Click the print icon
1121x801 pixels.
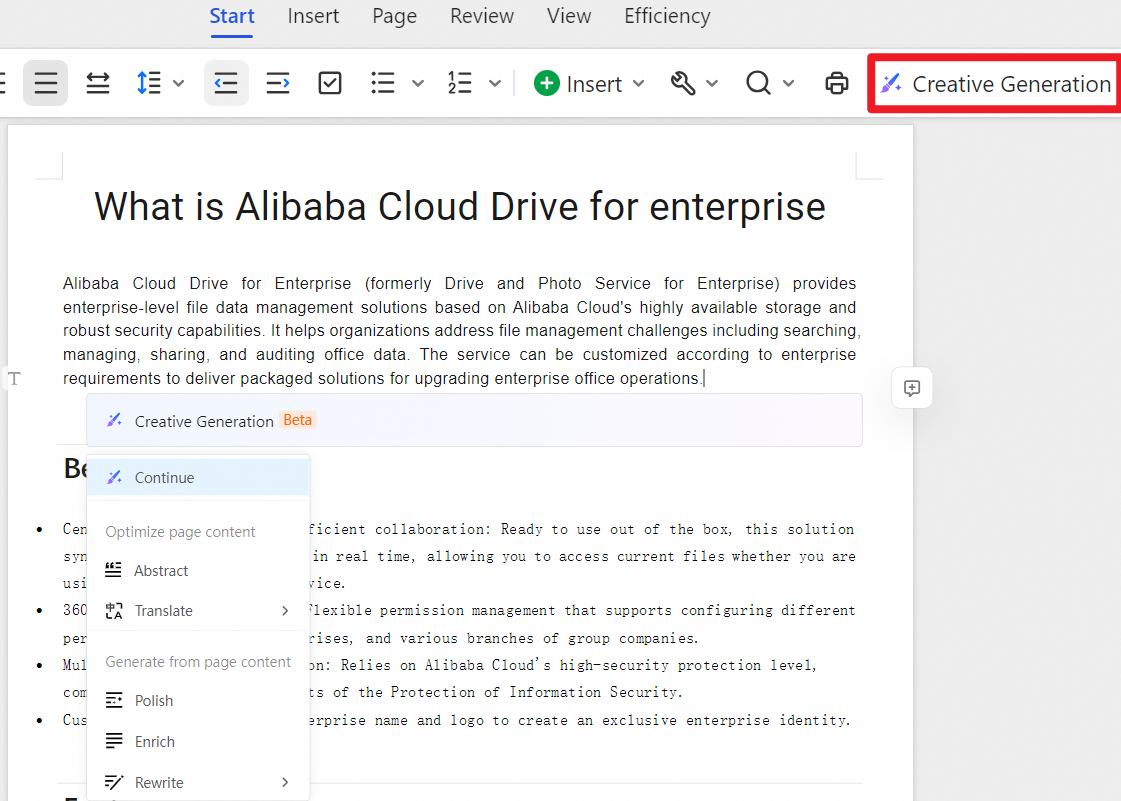[837, 84]
